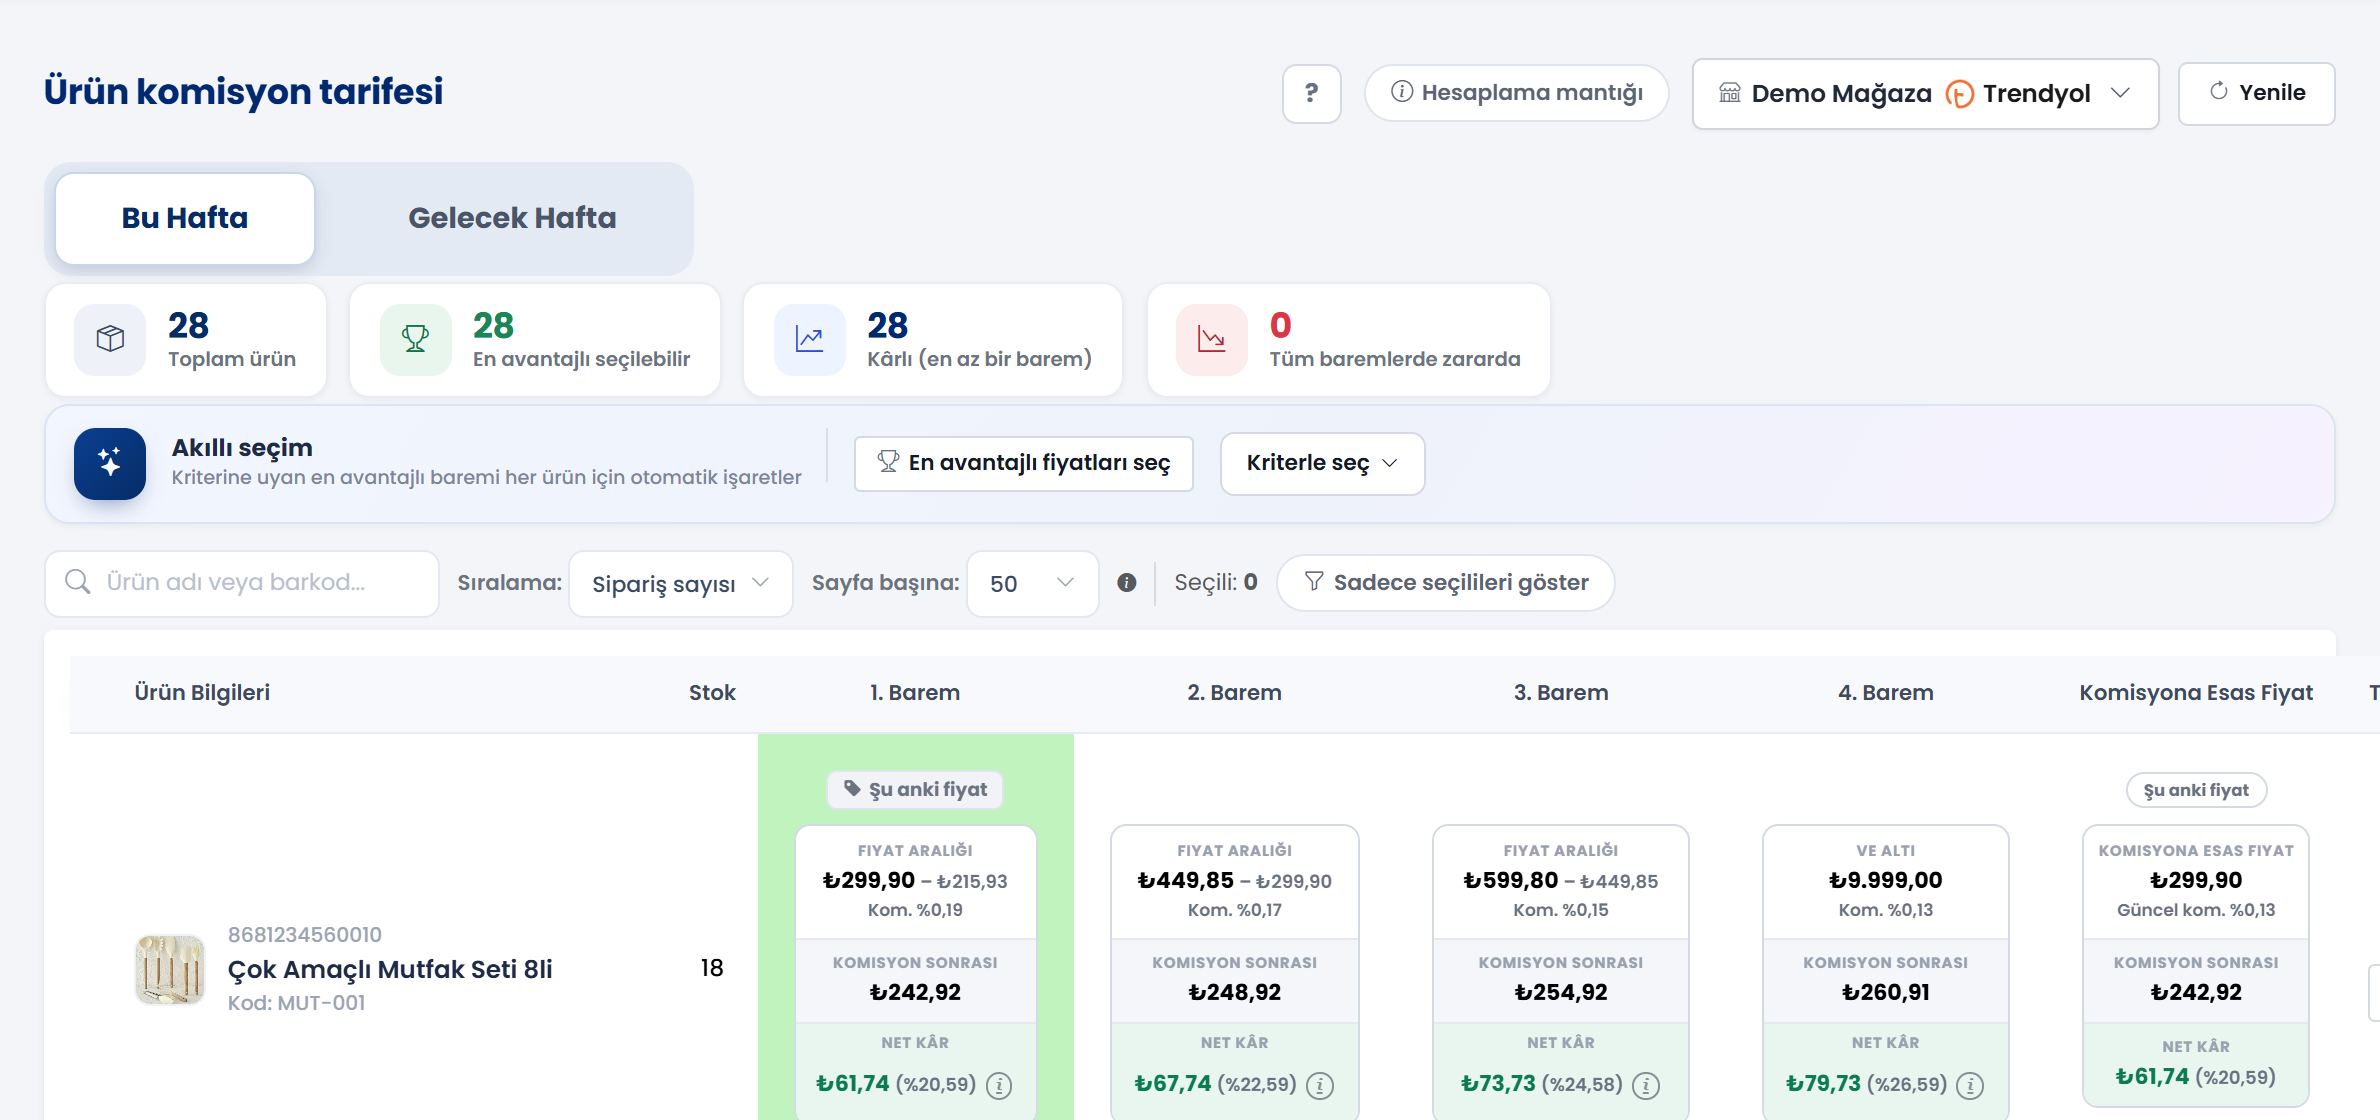Click the Şu anki fiyat tag in 1. Barem
This screenshot has height=1120, width=2380.
click(x=915, y=790)
